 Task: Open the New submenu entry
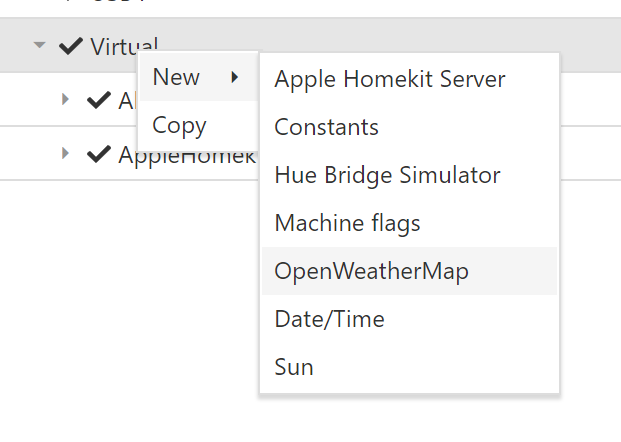click(199, 77)
